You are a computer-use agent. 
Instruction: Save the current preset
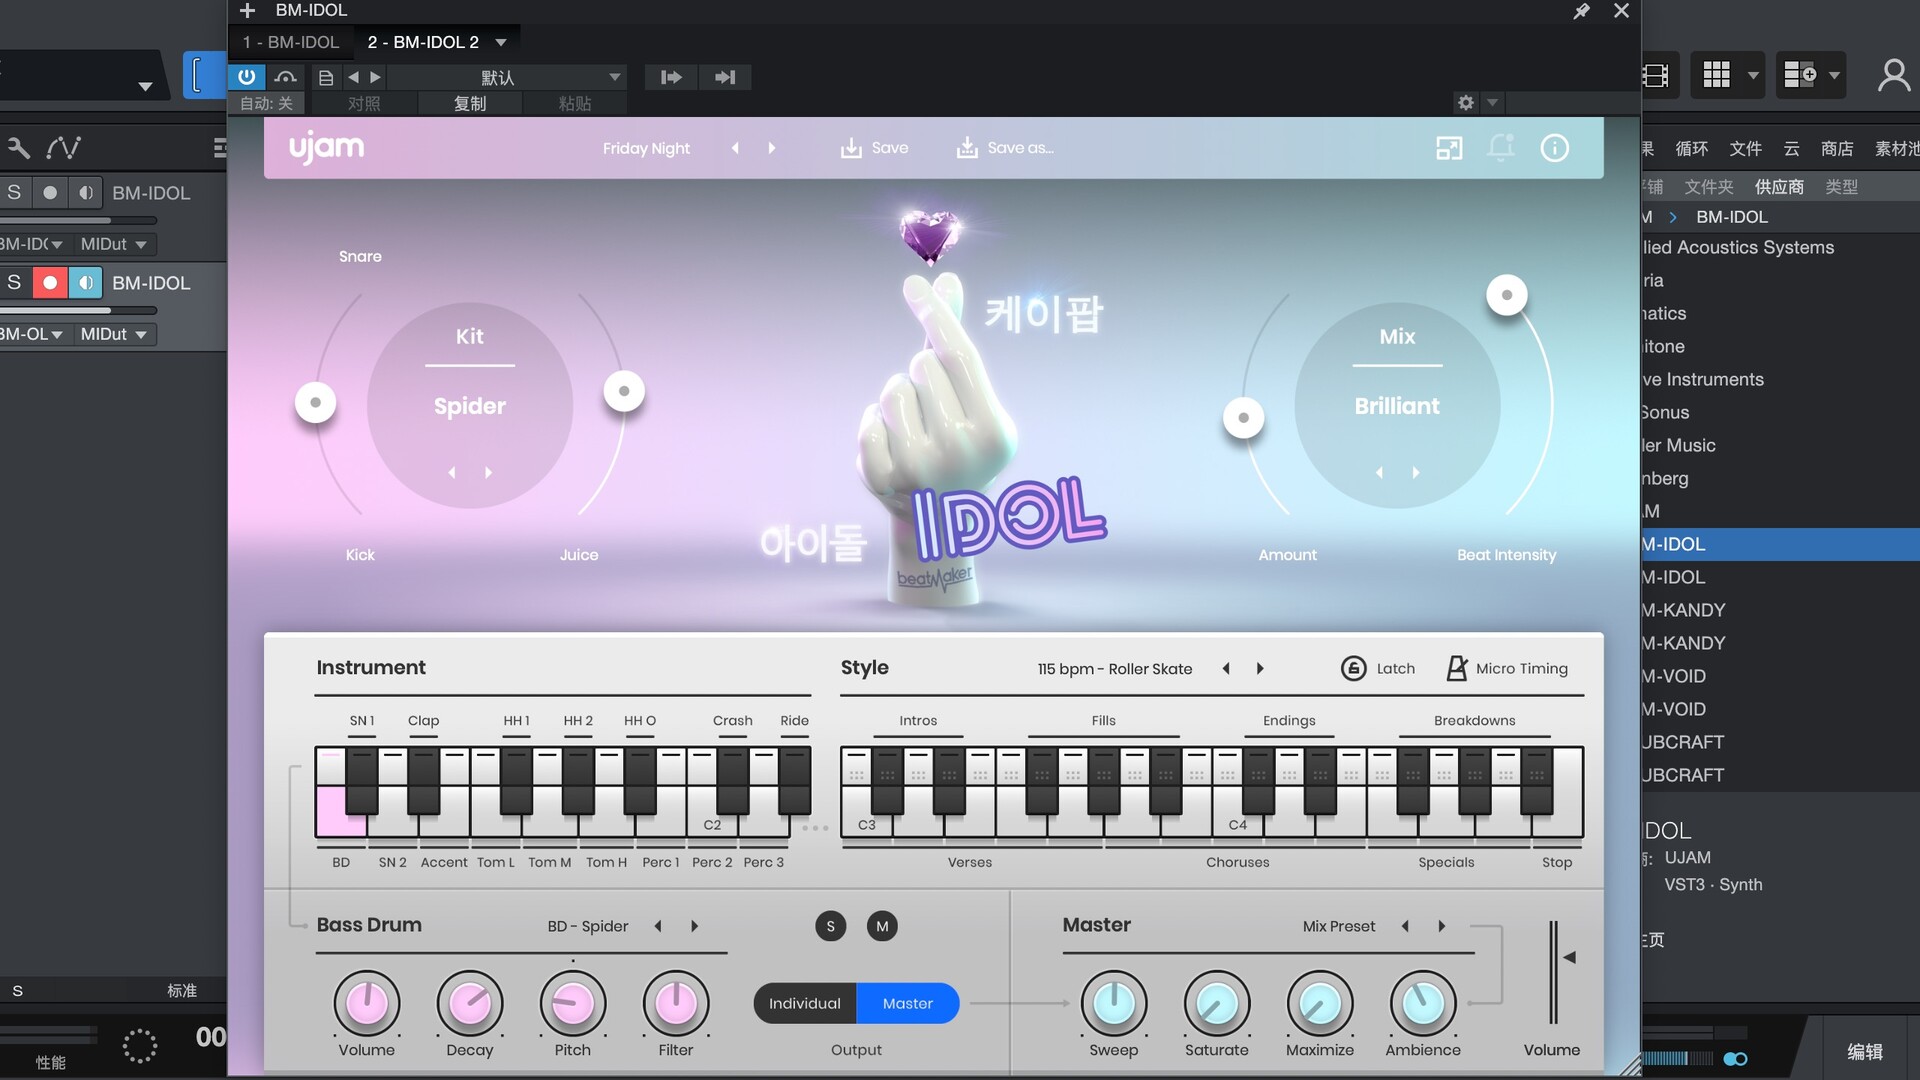click(x=874, y=148)
